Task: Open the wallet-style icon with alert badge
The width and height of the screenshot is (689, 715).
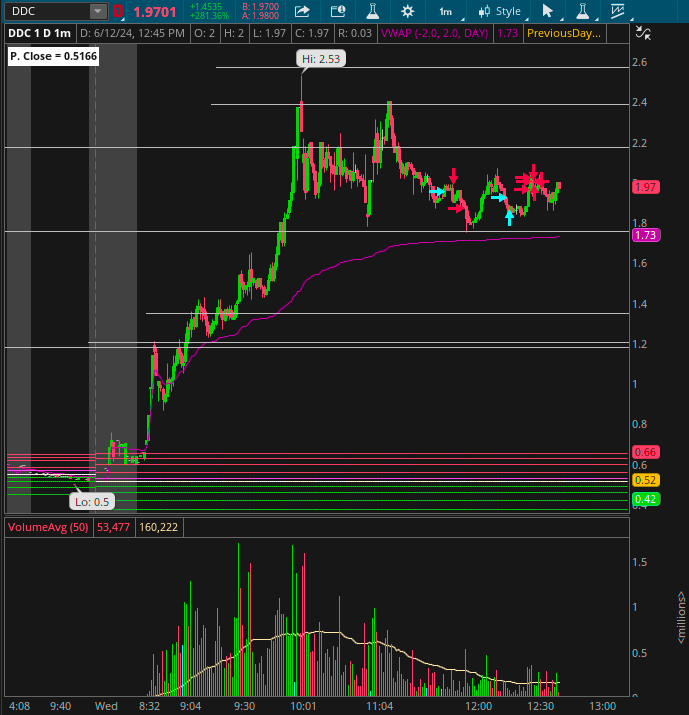Action: pyautogui.click(x=338, y=11)
